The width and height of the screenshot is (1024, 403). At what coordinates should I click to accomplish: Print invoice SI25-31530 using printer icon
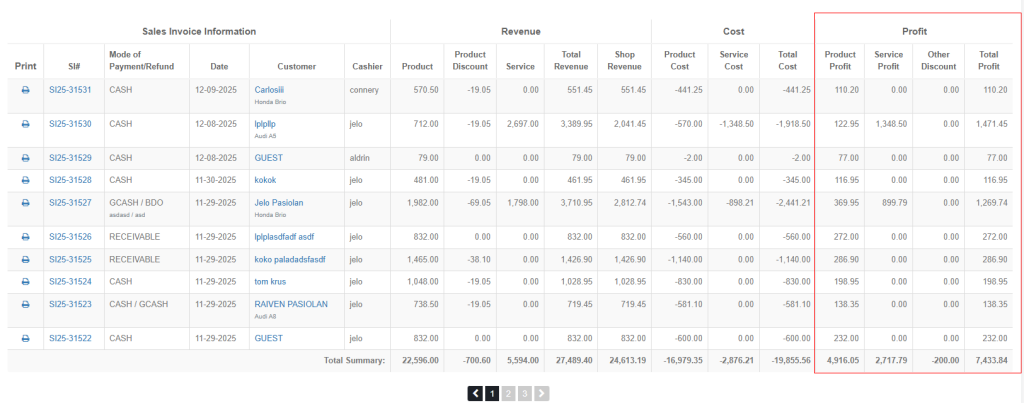point(25,124)
